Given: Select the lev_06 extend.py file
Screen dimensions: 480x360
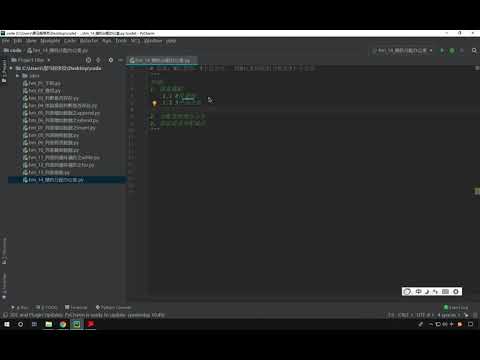Looking at the screenshot, I should tap(61, 120).
